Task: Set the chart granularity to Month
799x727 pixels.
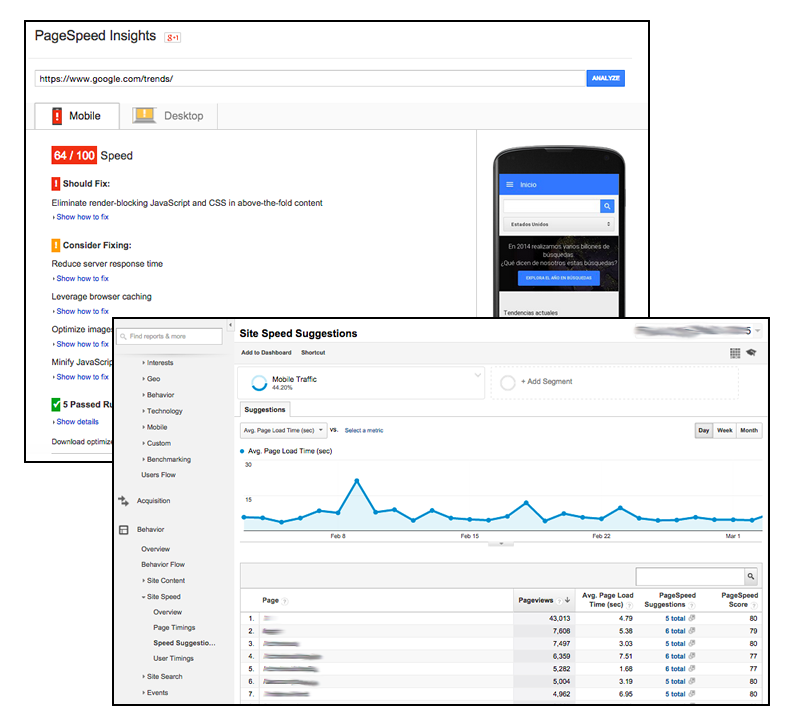Action: [x=749, y=430]
